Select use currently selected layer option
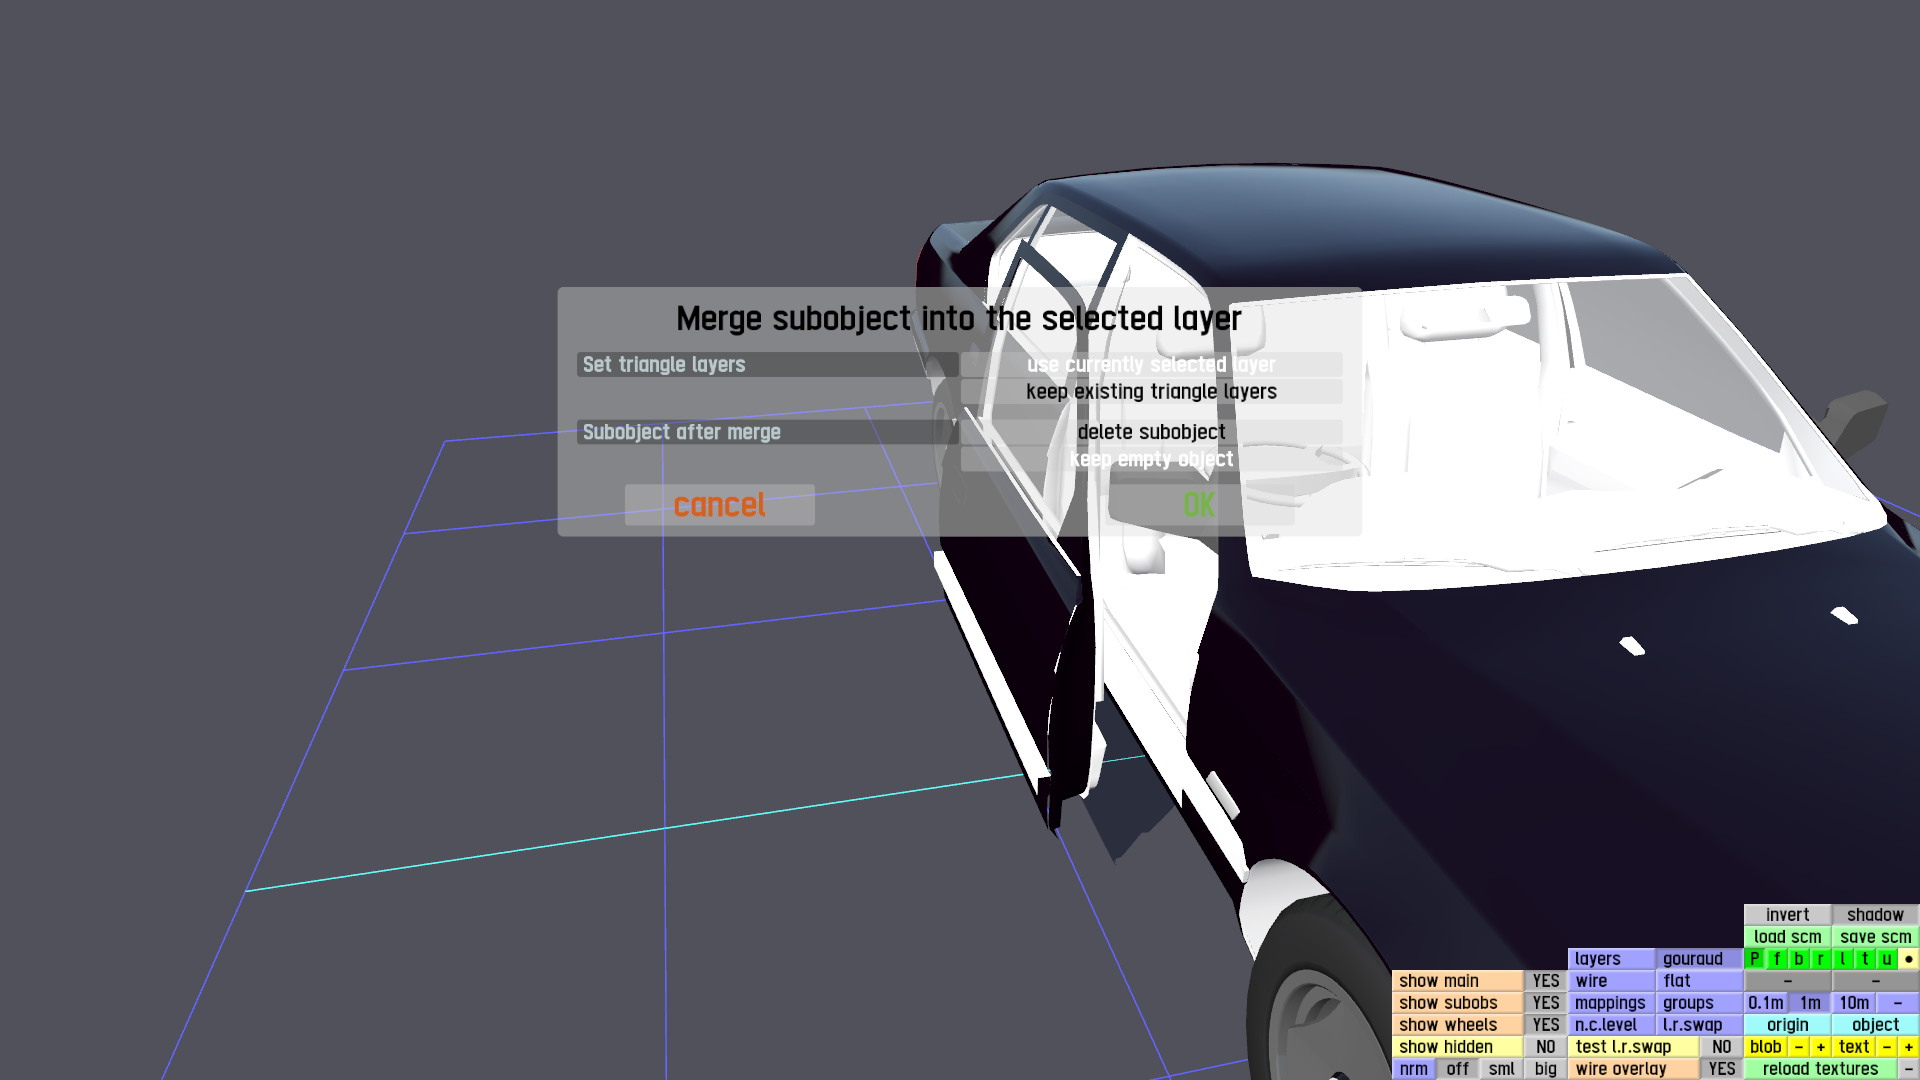The image size is (1920, 1080). pyautogui.click(x=1151, y=365)
